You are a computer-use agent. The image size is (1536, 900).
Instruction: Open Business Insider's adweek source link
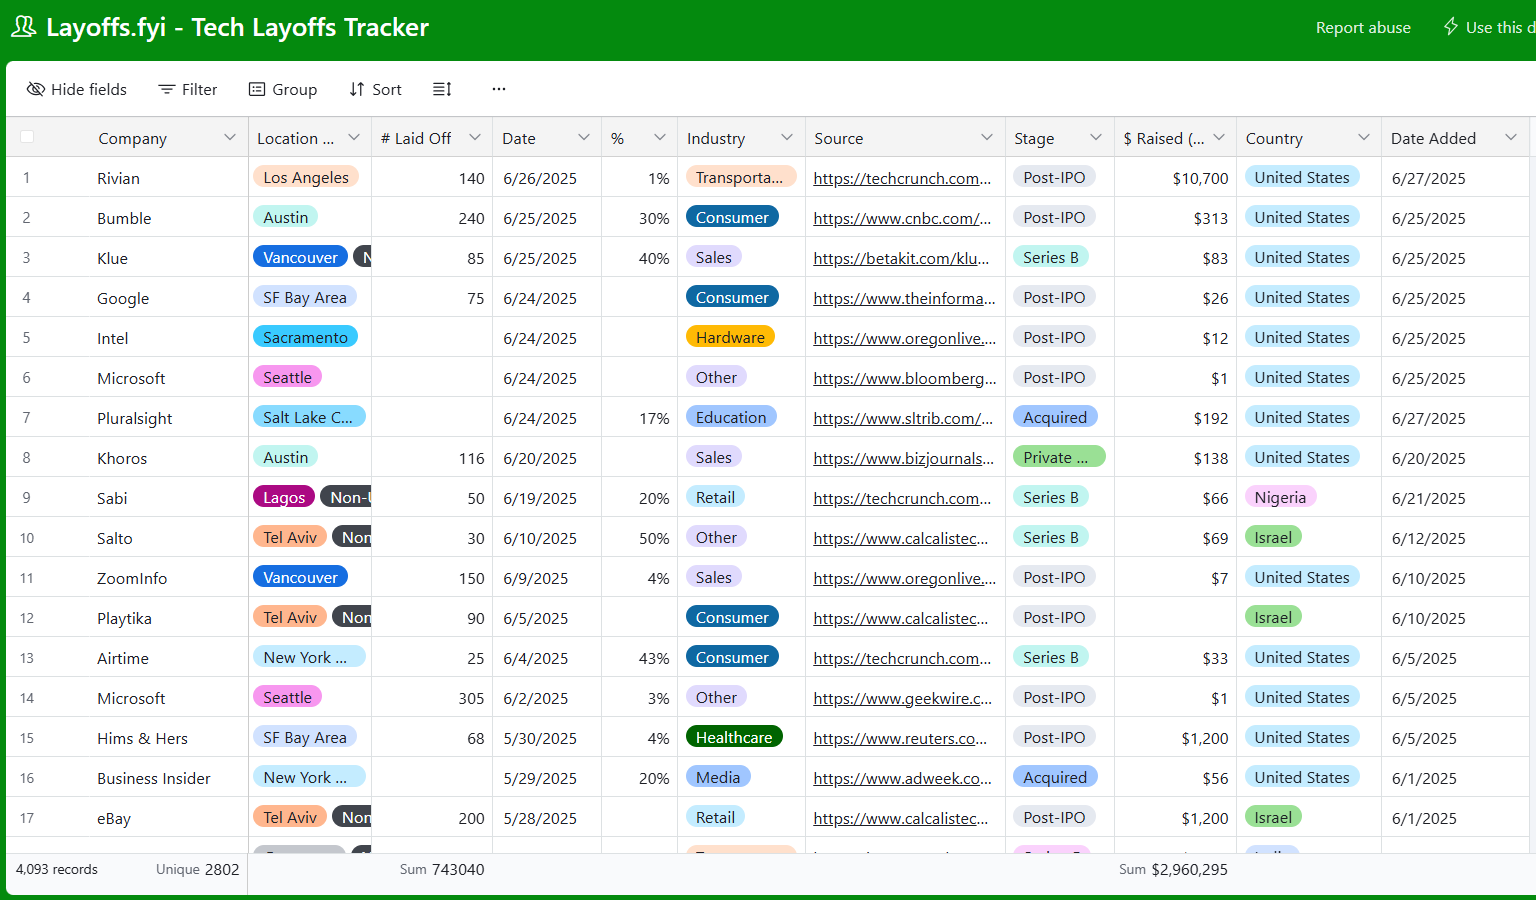903,778
